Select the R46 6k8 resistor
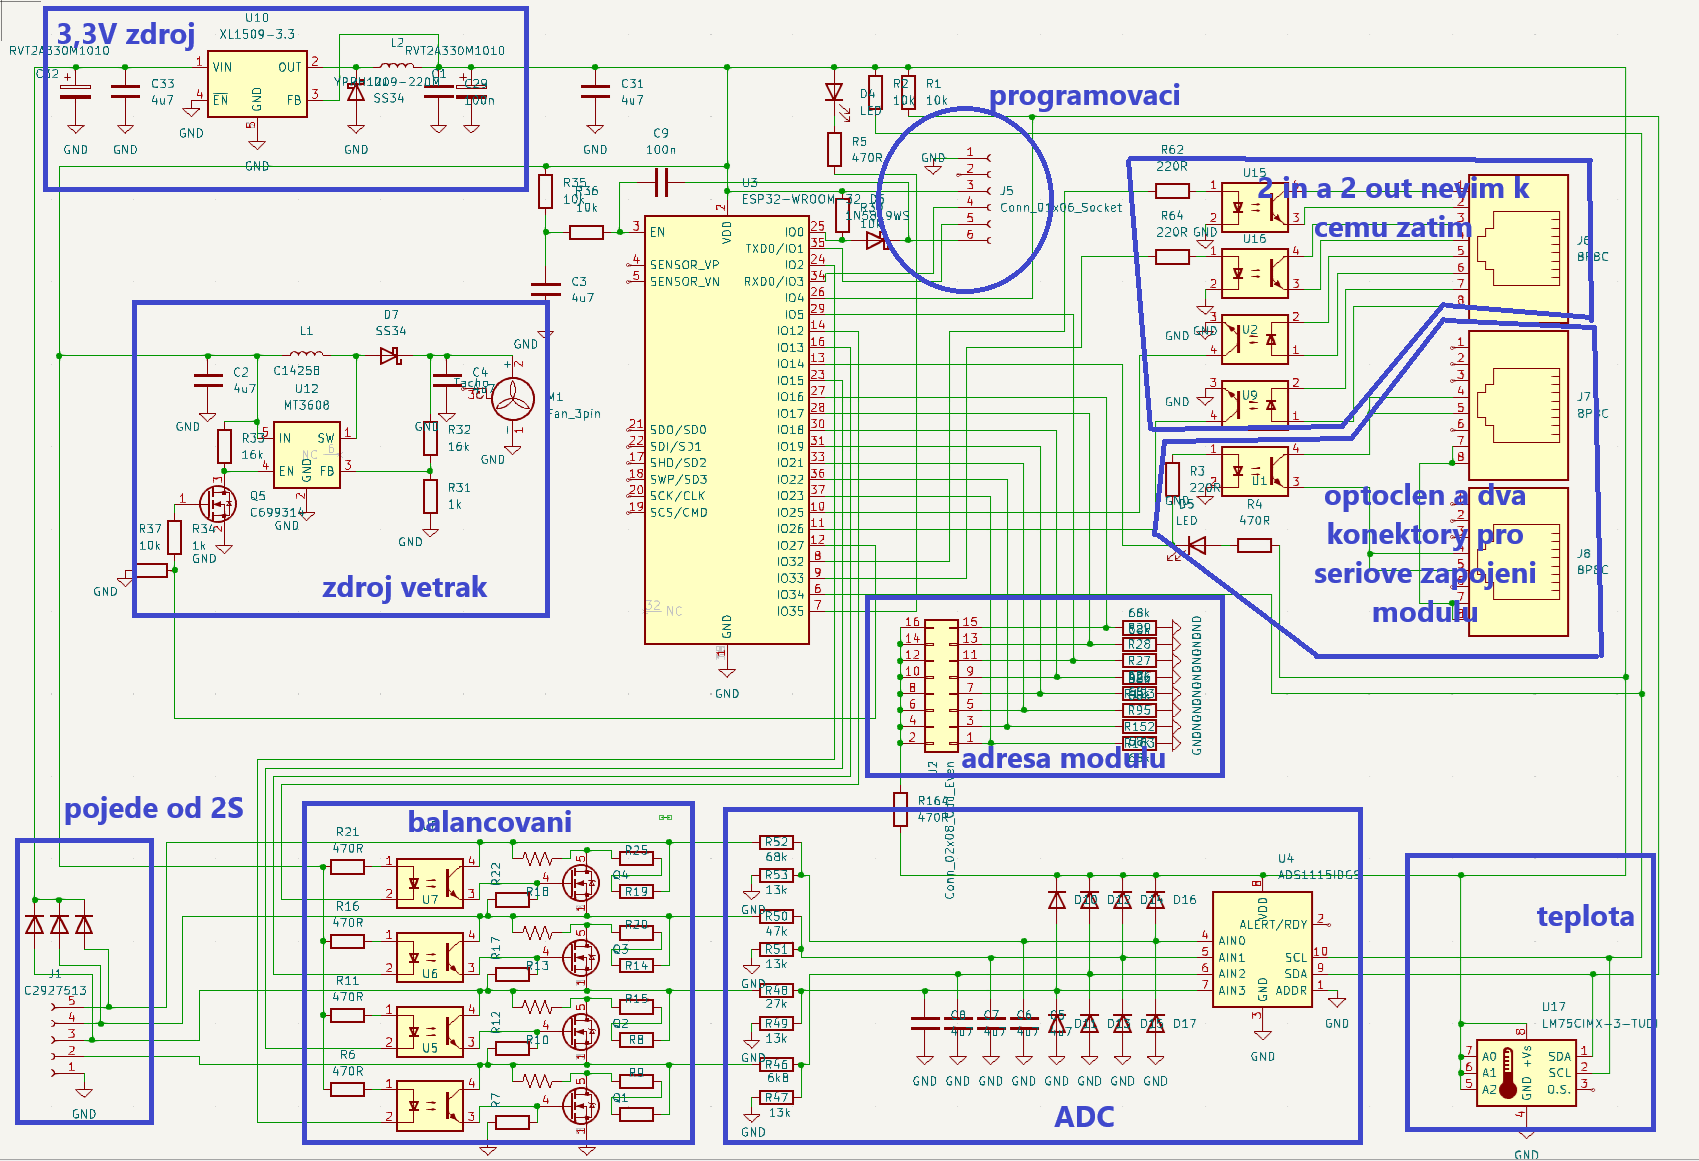 click(777, 1064)
